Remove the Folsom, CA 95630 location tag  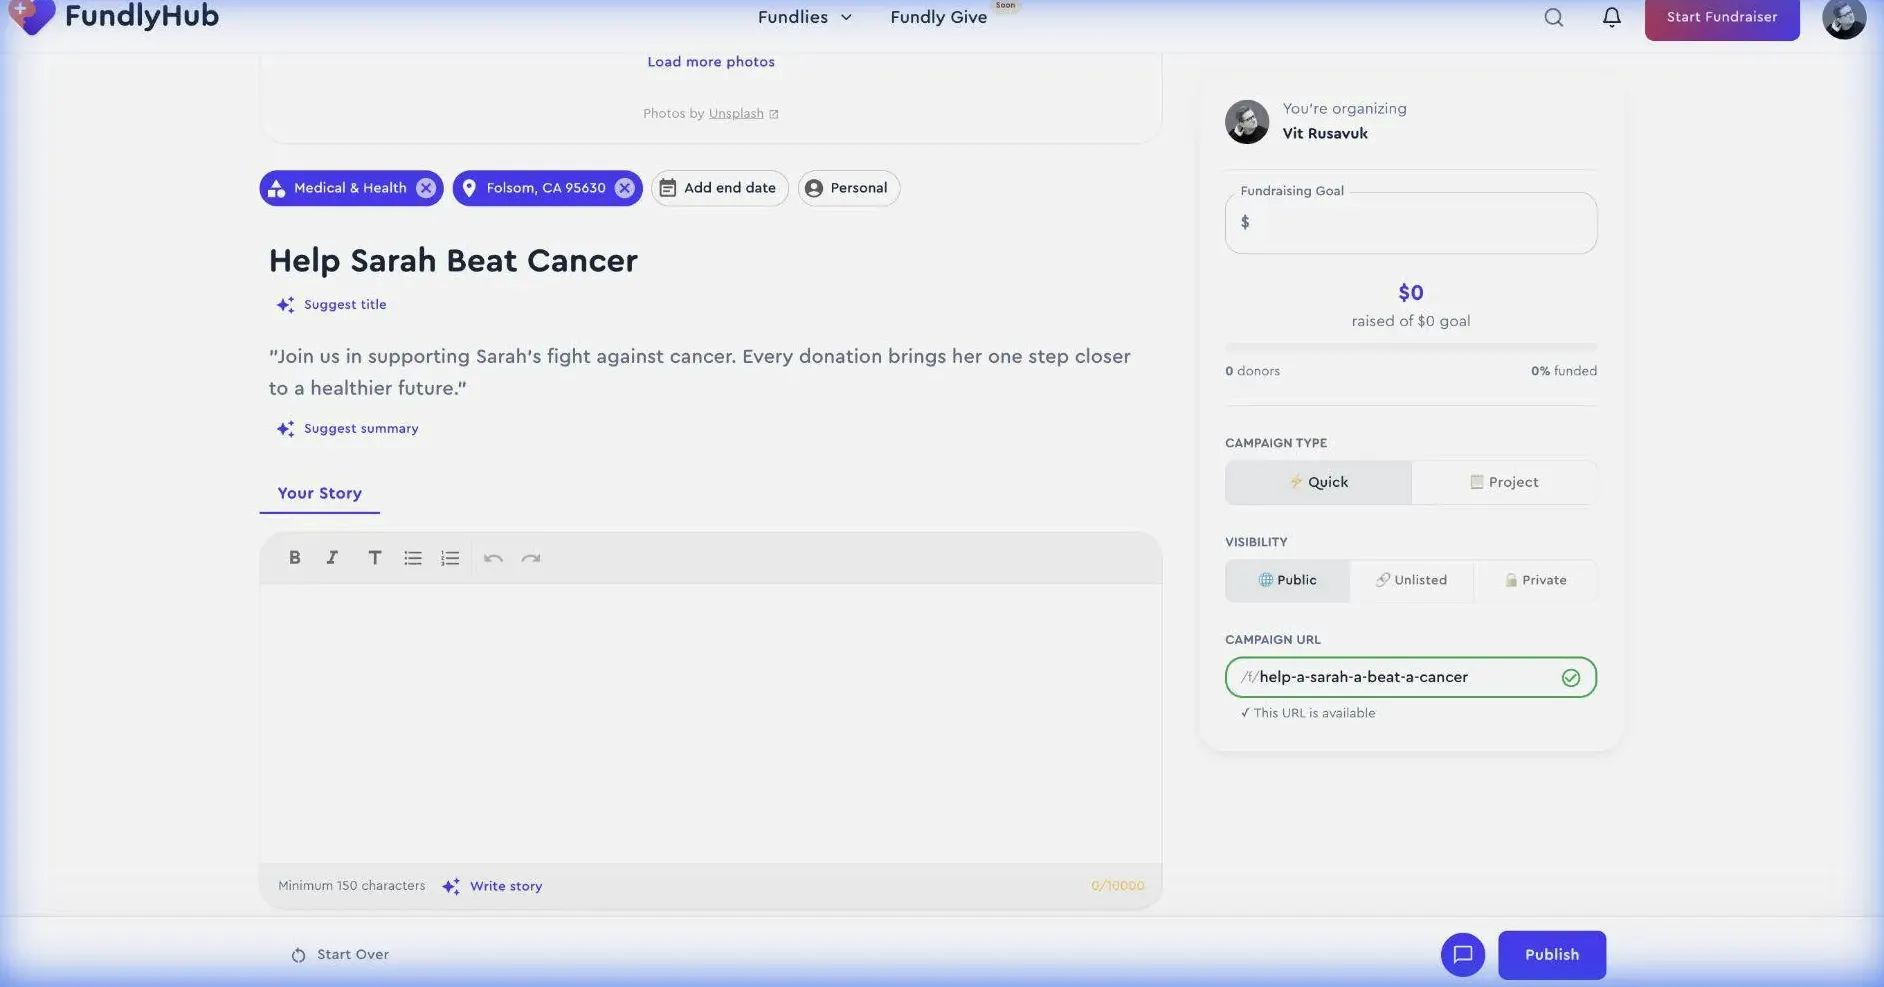pyautogui.click(x=623, y=187)
